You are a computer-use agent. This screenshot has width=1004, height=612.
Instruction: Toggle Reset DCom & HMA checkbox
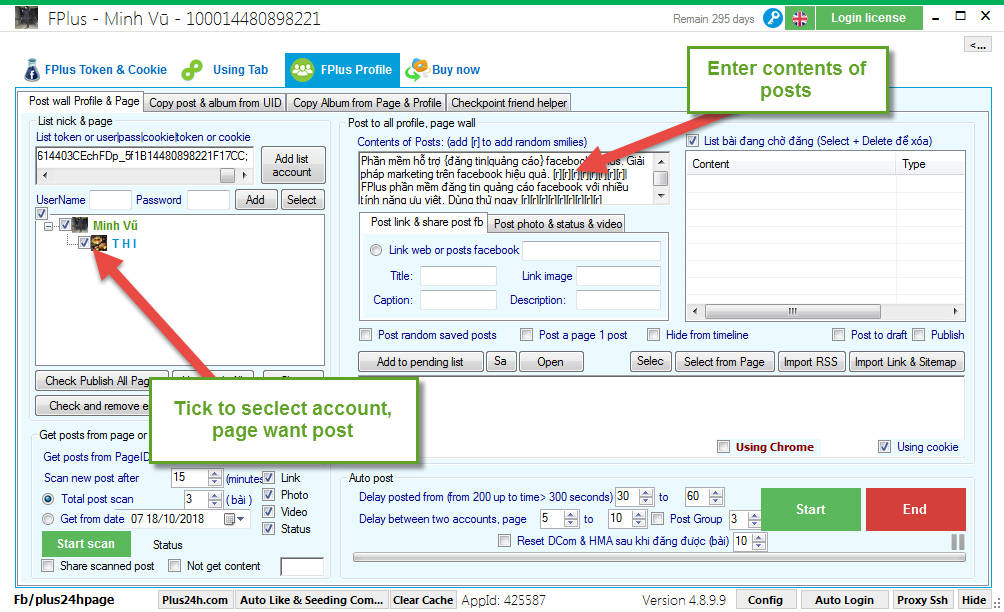pyautogui.click(x=505, y=541)
